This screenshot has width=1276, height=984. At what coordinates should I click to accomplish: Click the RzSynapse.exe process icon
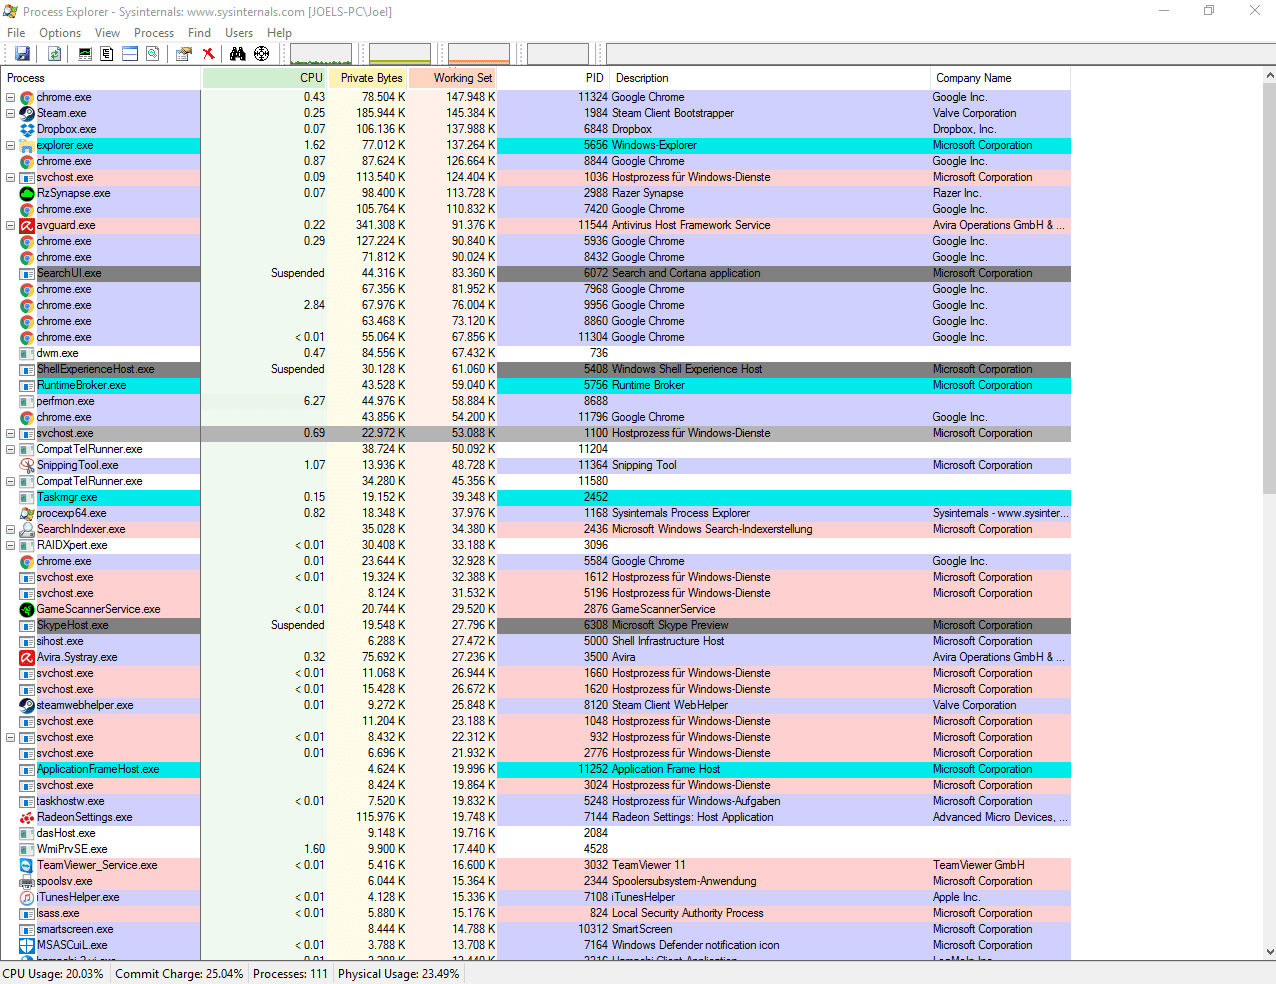[27, 193]
